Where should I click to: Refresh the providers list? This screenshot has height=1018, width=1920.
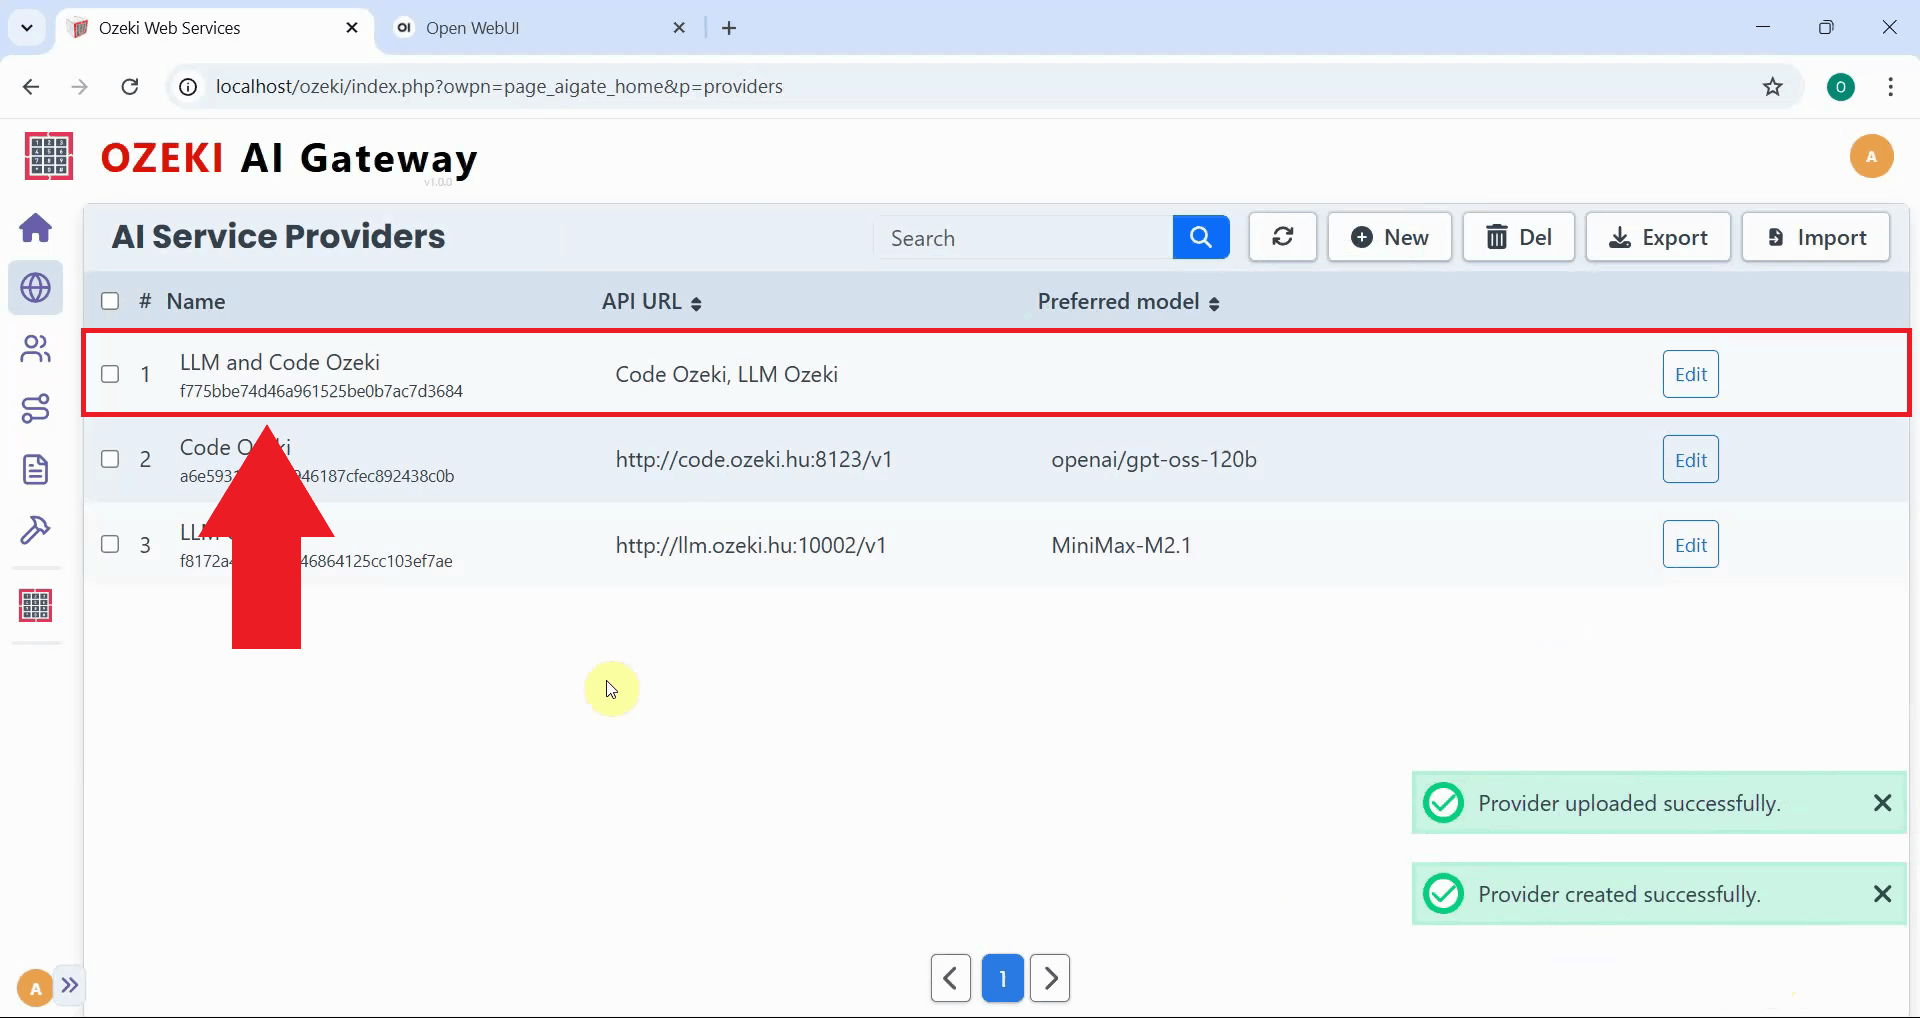1282,238
